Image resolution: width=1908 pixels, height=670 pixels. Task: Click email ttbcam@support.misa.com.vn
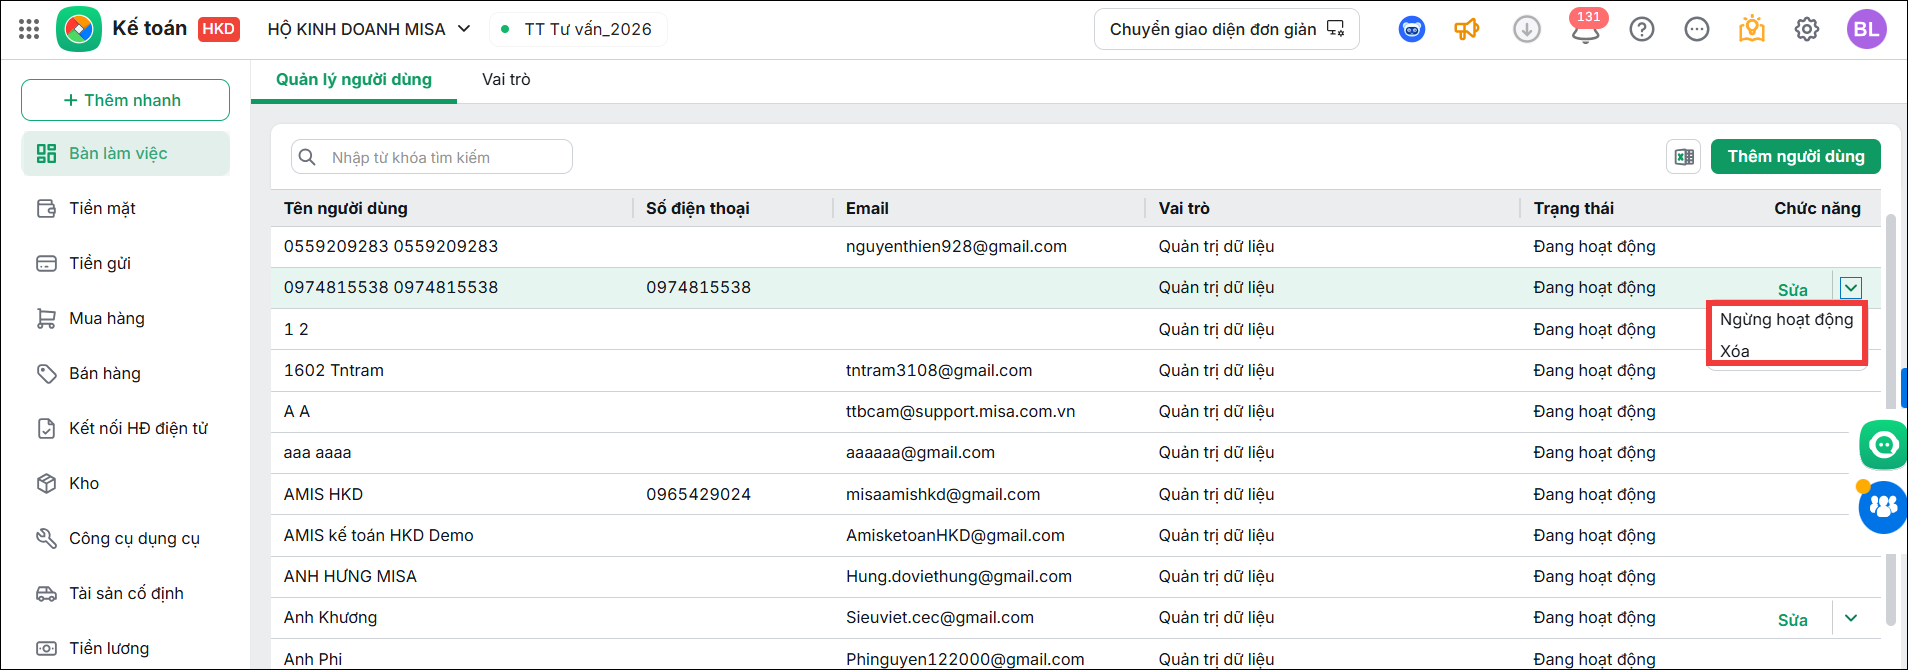coord(960,411)
